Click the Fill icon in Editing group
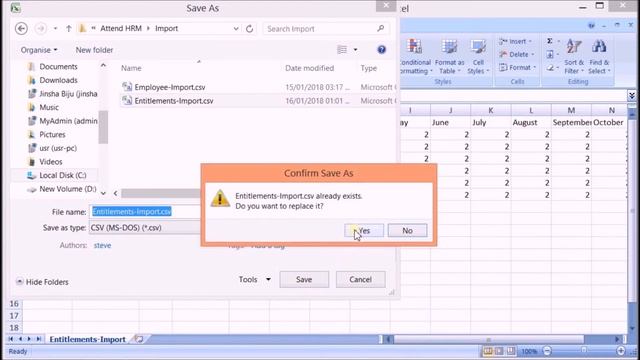Screen dimensions: 640x360 click(x=550, y=54)
